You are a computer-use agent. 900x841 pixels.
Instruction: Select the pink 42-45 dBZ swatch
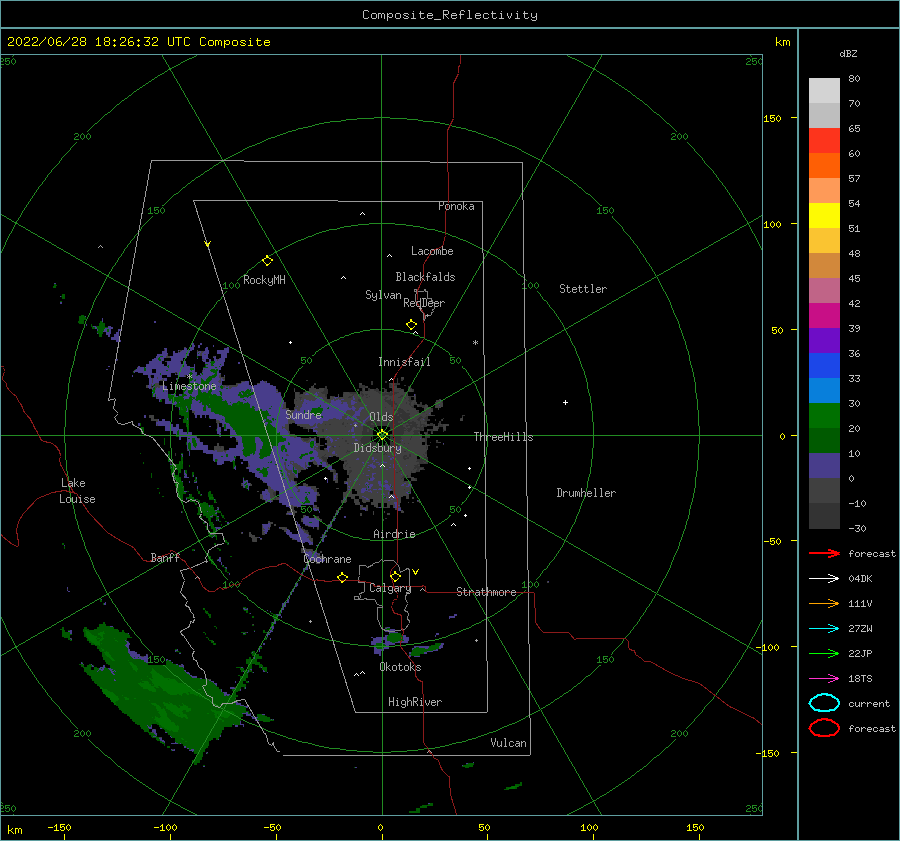(824, 291)
